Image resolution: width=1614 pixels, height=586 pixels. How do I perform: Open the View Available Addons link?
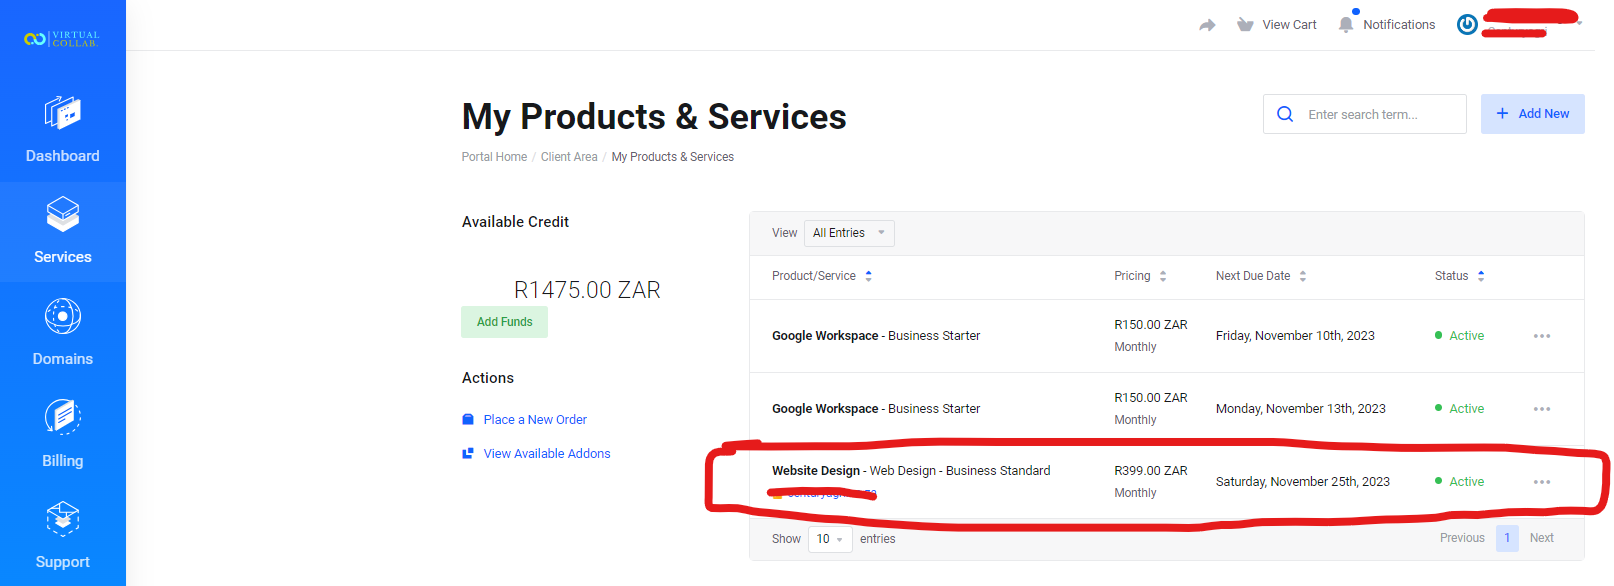point(547,454)
